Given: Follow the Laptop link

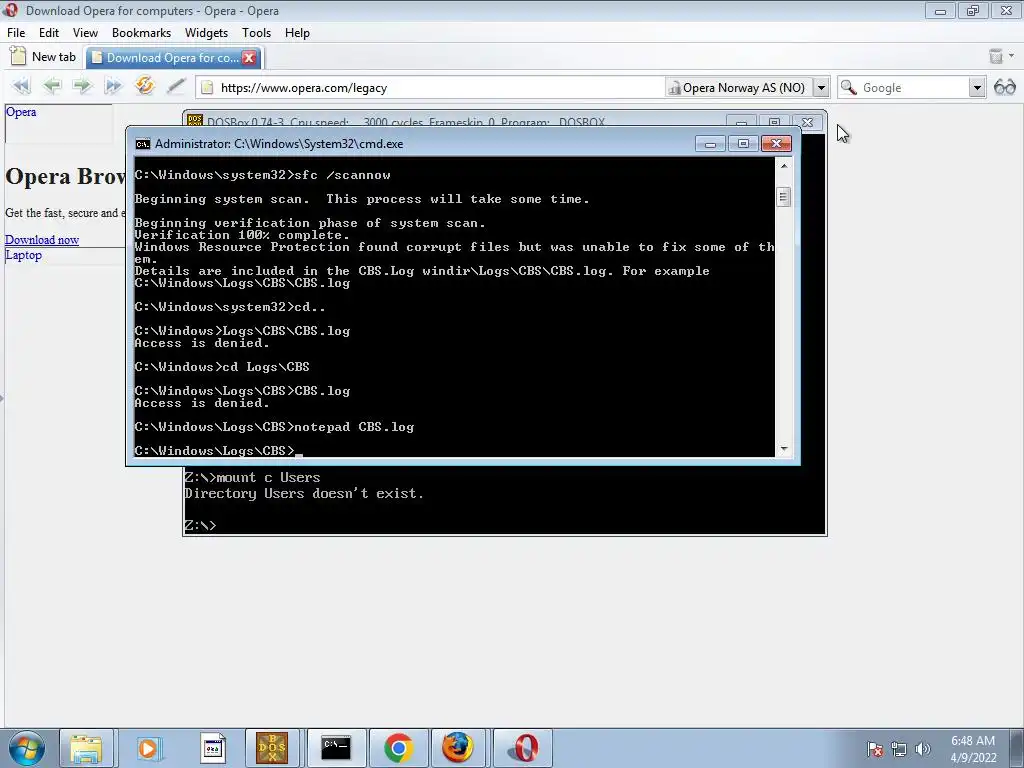Looking at the screenshot, I should [24, 255].
